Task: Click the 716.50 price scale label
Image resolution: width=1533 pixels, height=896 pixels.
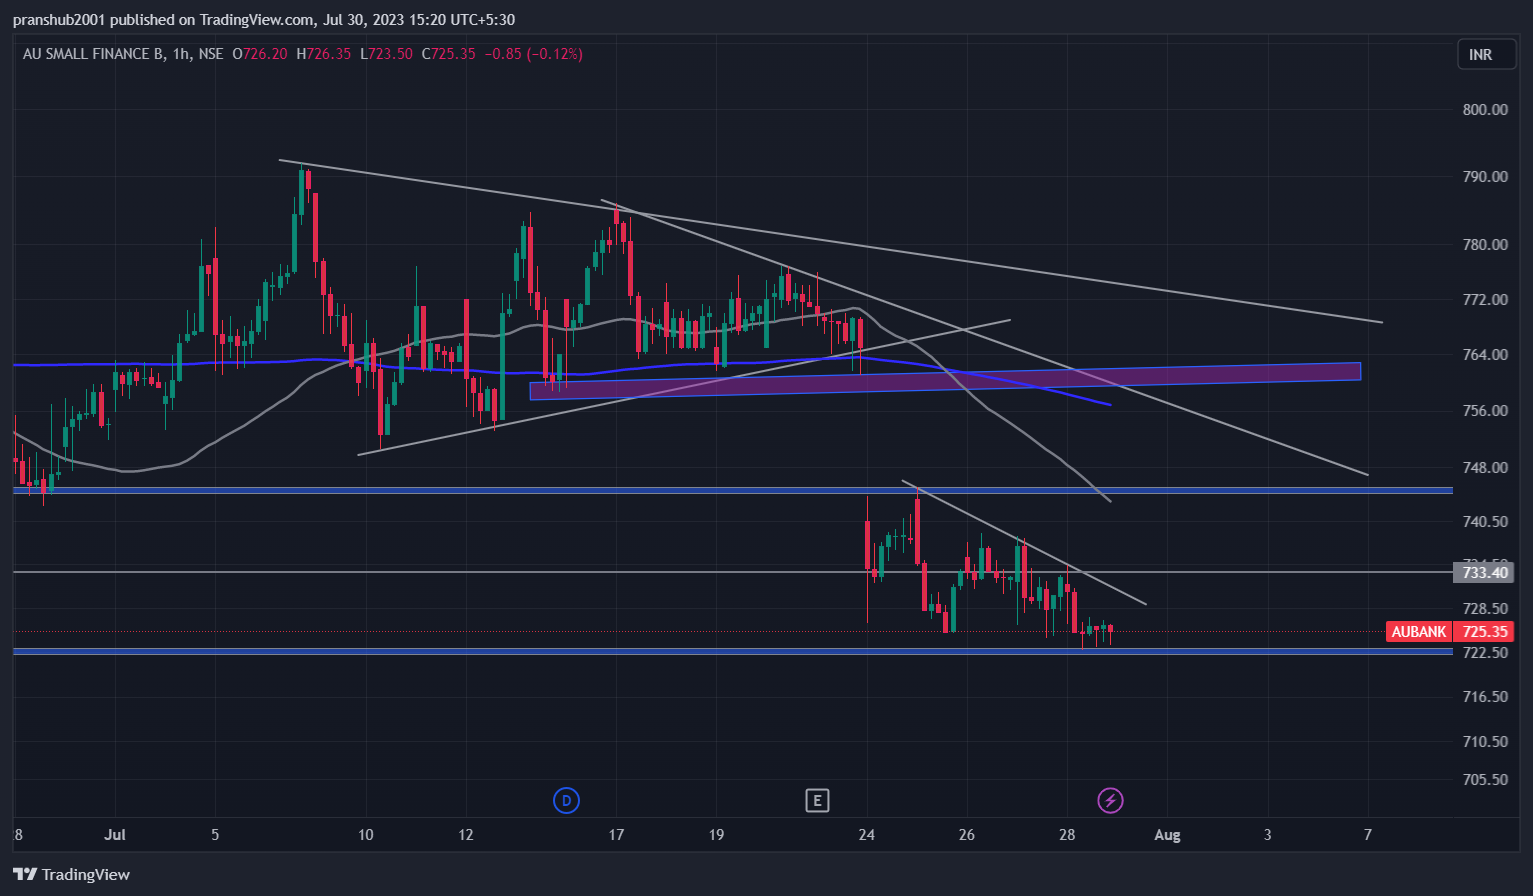Action: 1485,697
